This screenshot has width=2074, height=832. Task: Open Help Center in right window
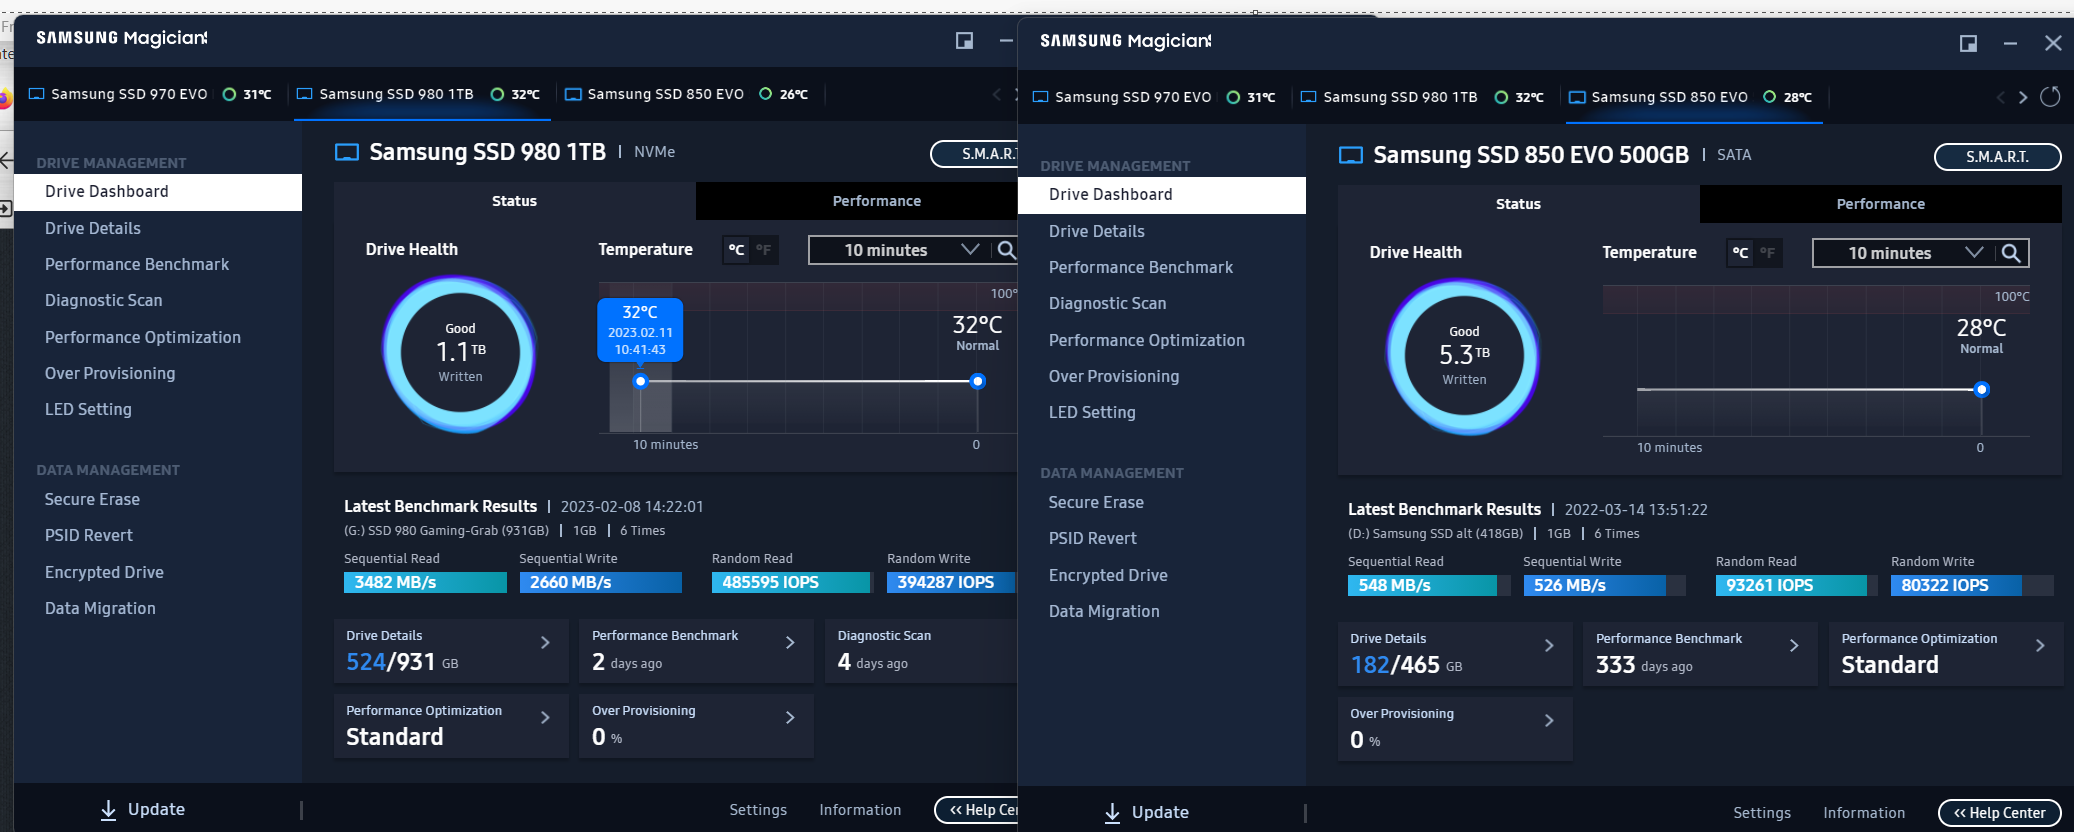2000,813
